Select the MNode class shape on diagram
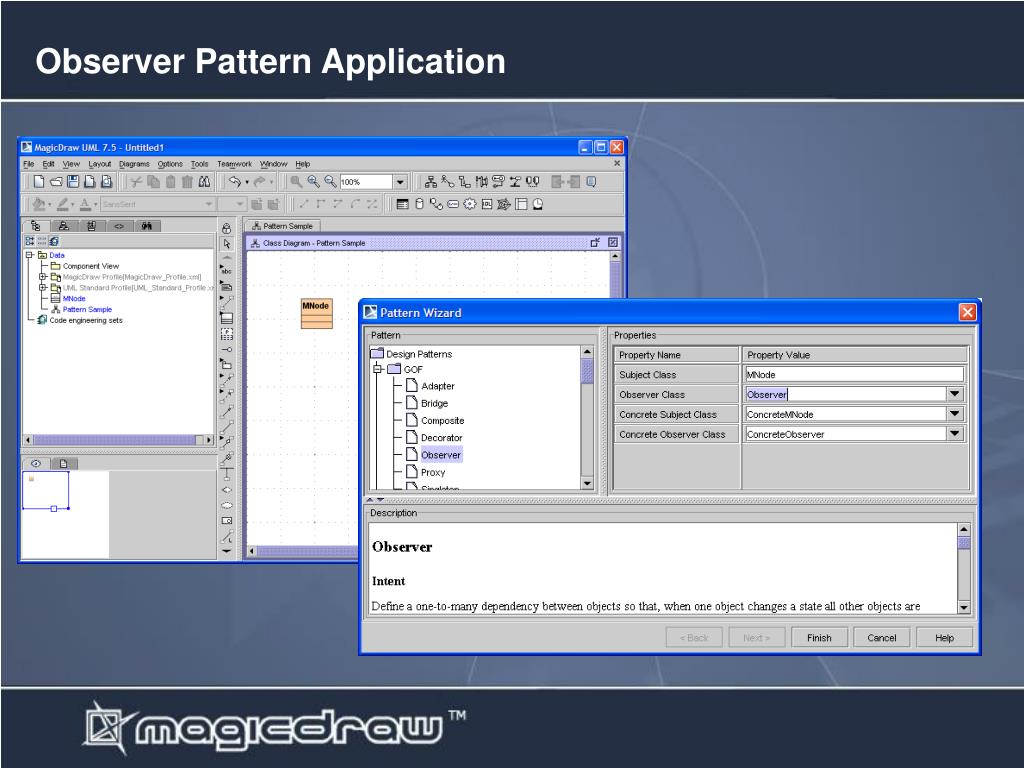1024x768 pixels. (x=317, y=313)
